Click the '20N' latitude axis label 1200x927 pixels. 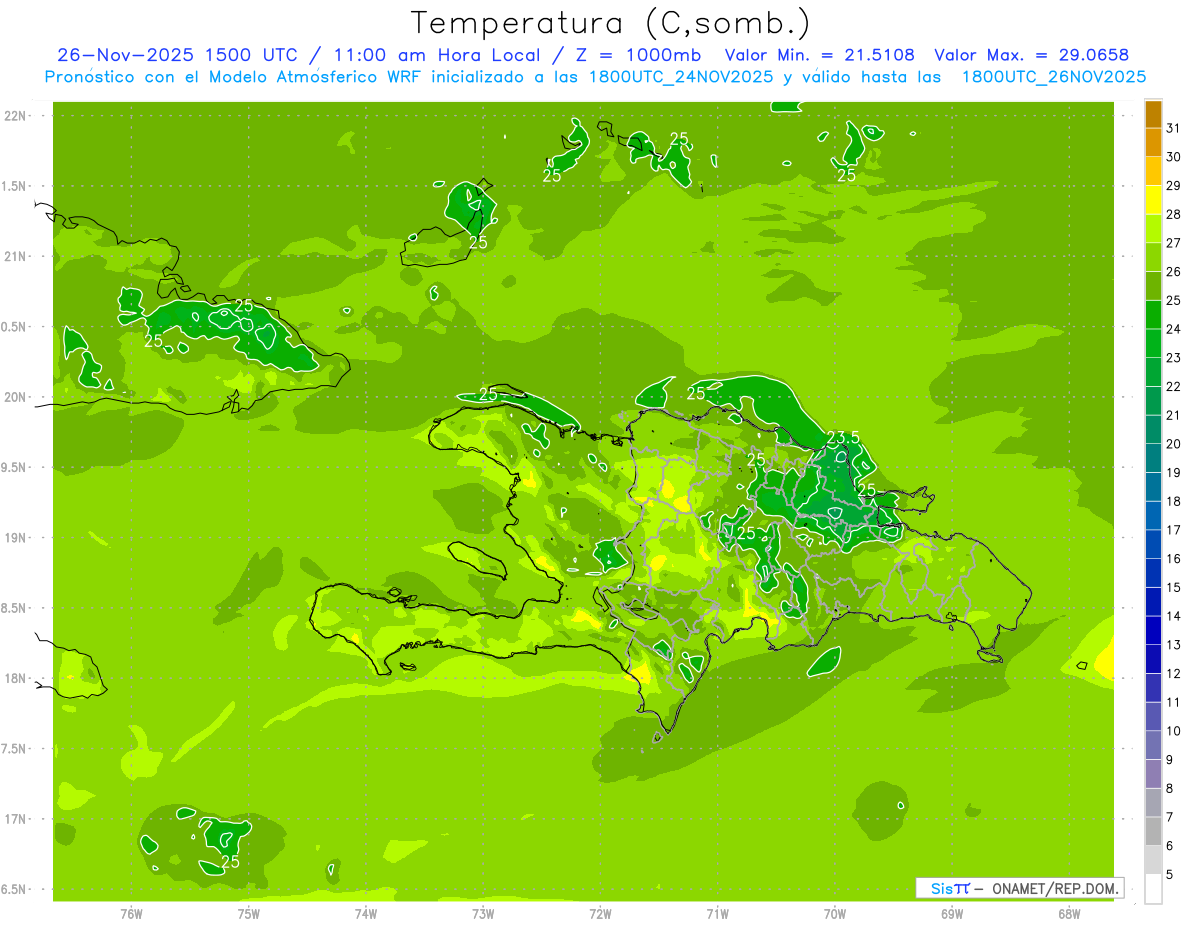(16, 398)
